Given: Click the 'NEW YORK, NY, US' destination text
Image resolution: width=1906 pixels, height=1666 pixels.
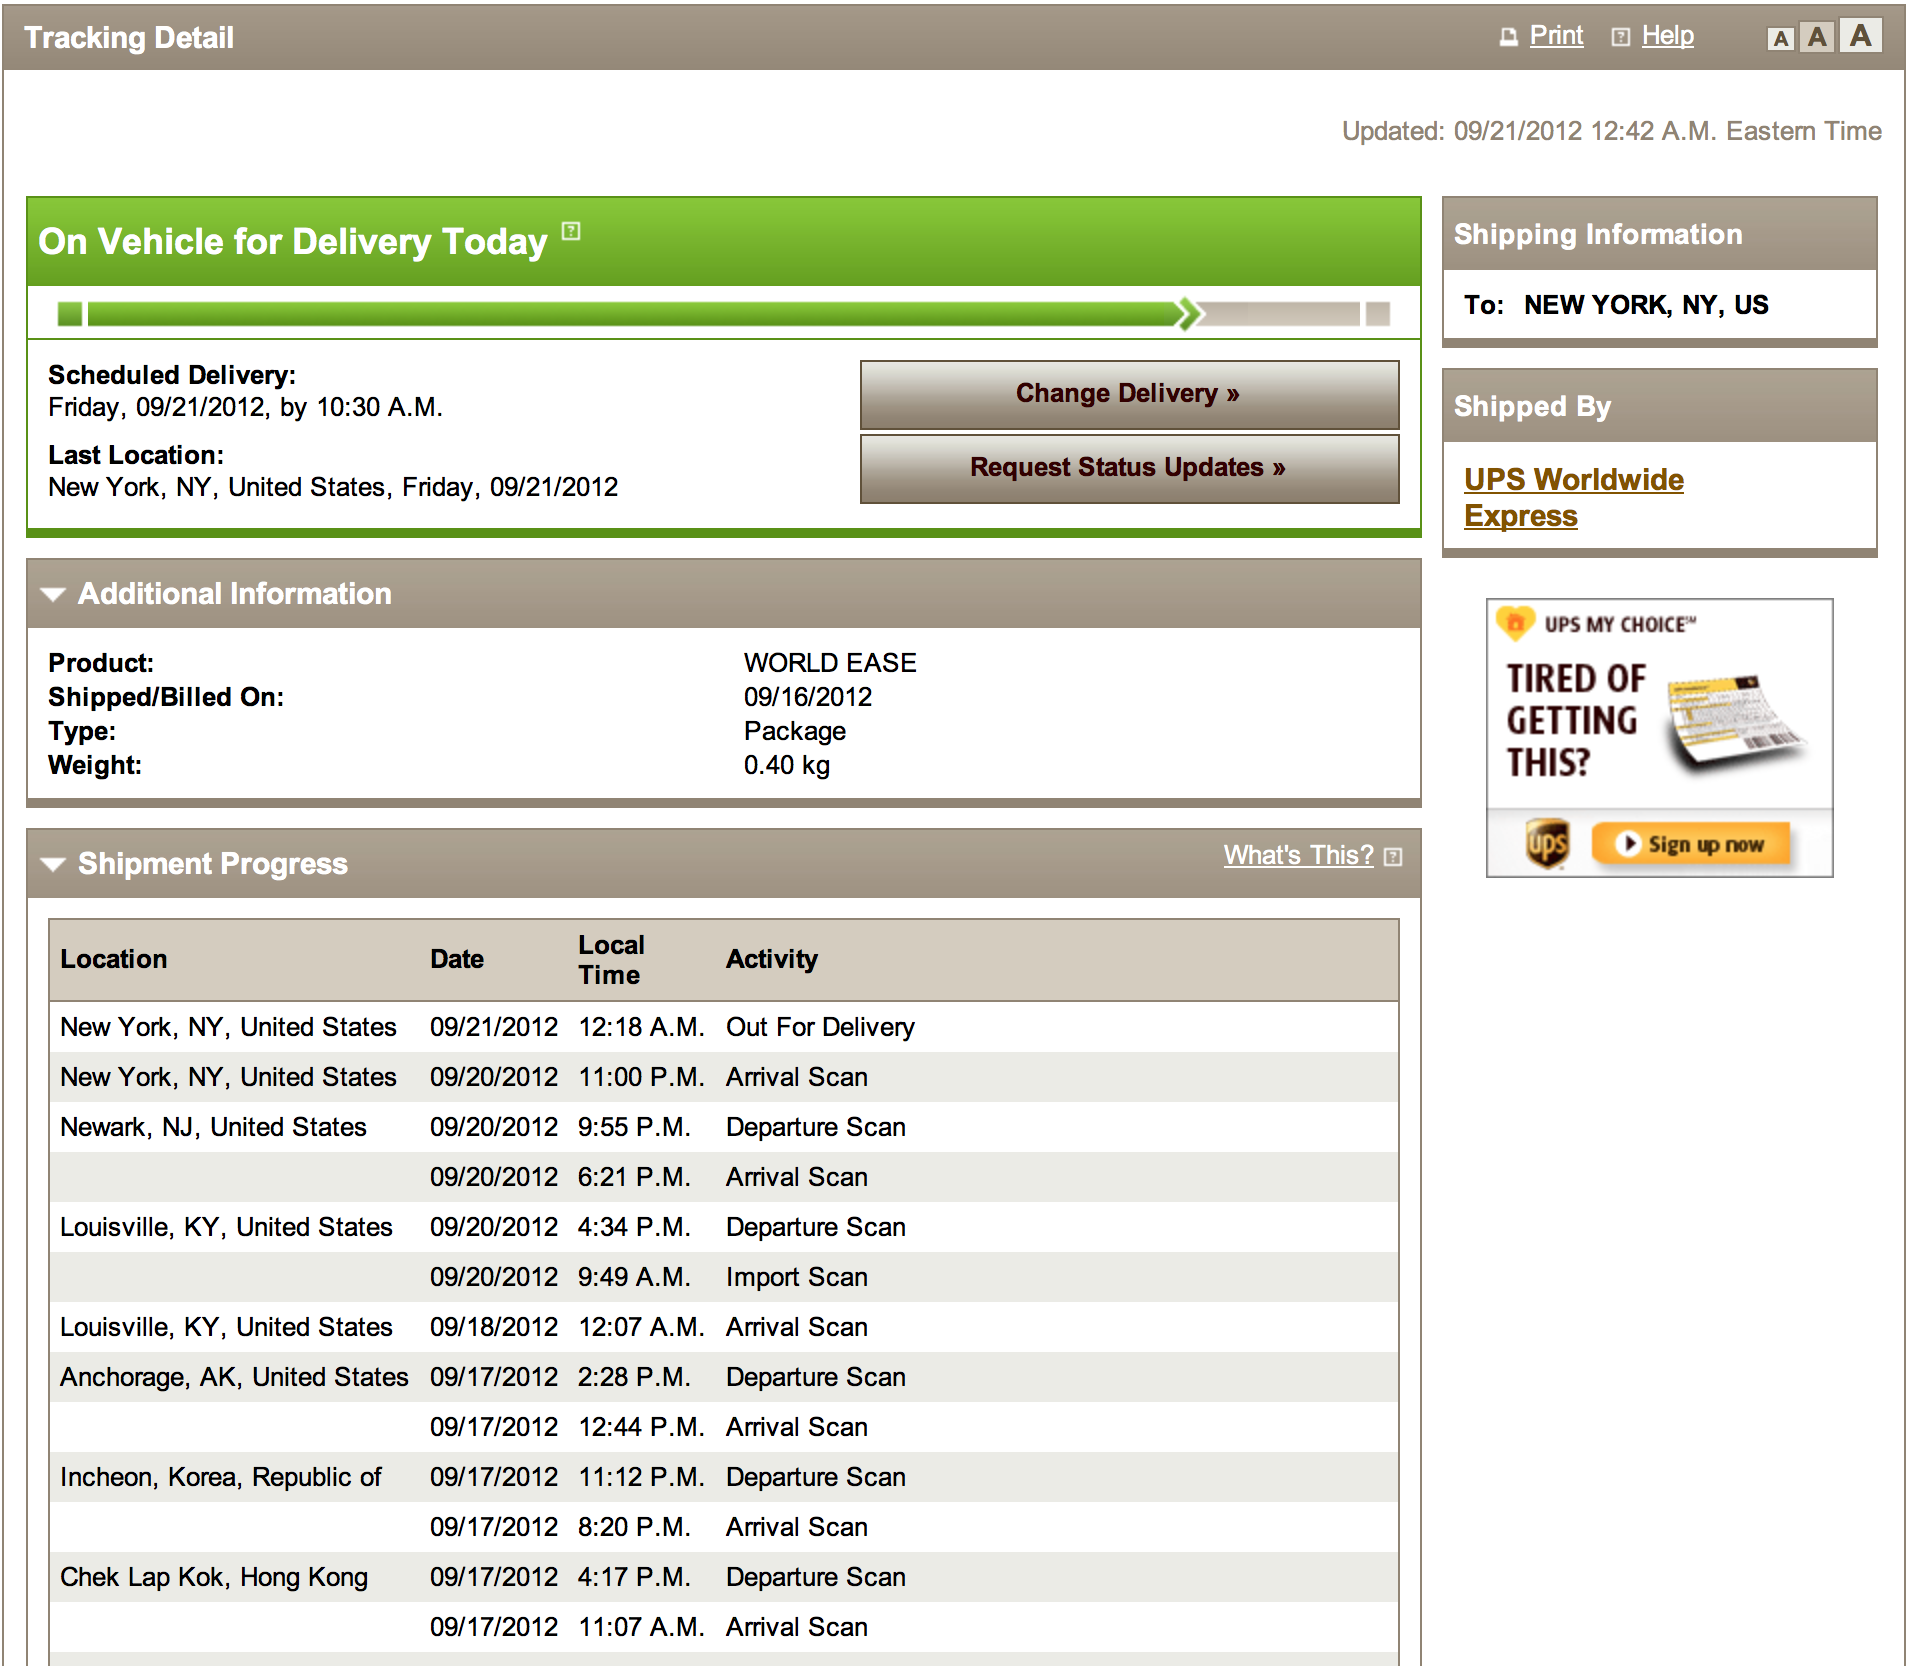Looking at the screenshot, I should click(x=1646, y=305).
